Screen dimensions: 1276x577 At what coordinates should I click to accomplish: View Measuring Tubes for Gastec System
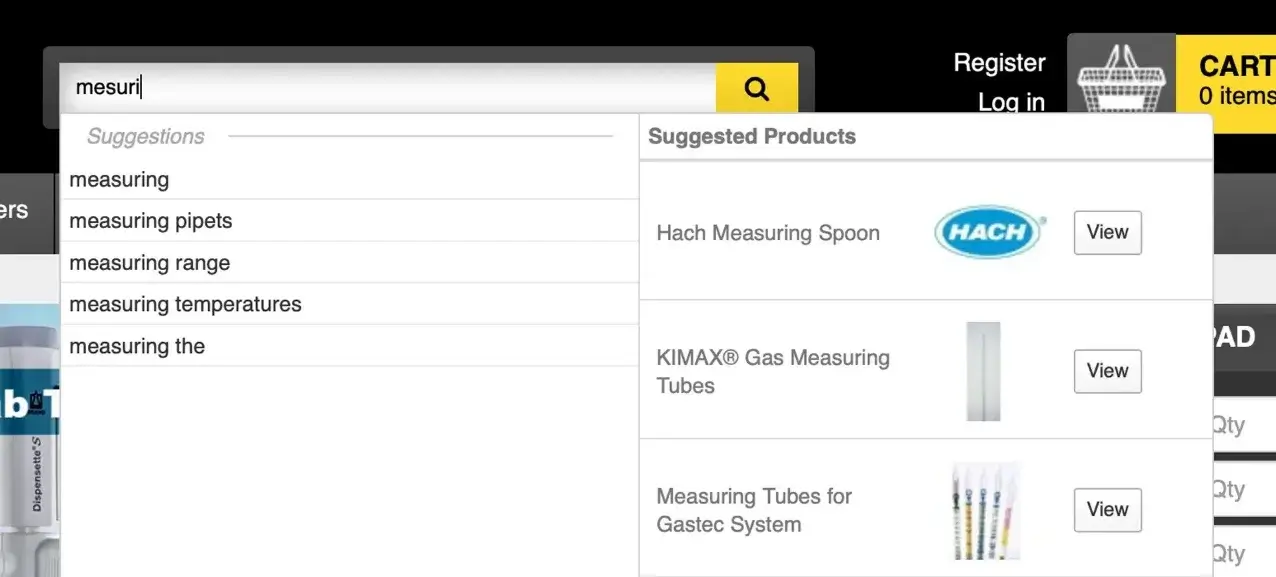[1107, 510]
